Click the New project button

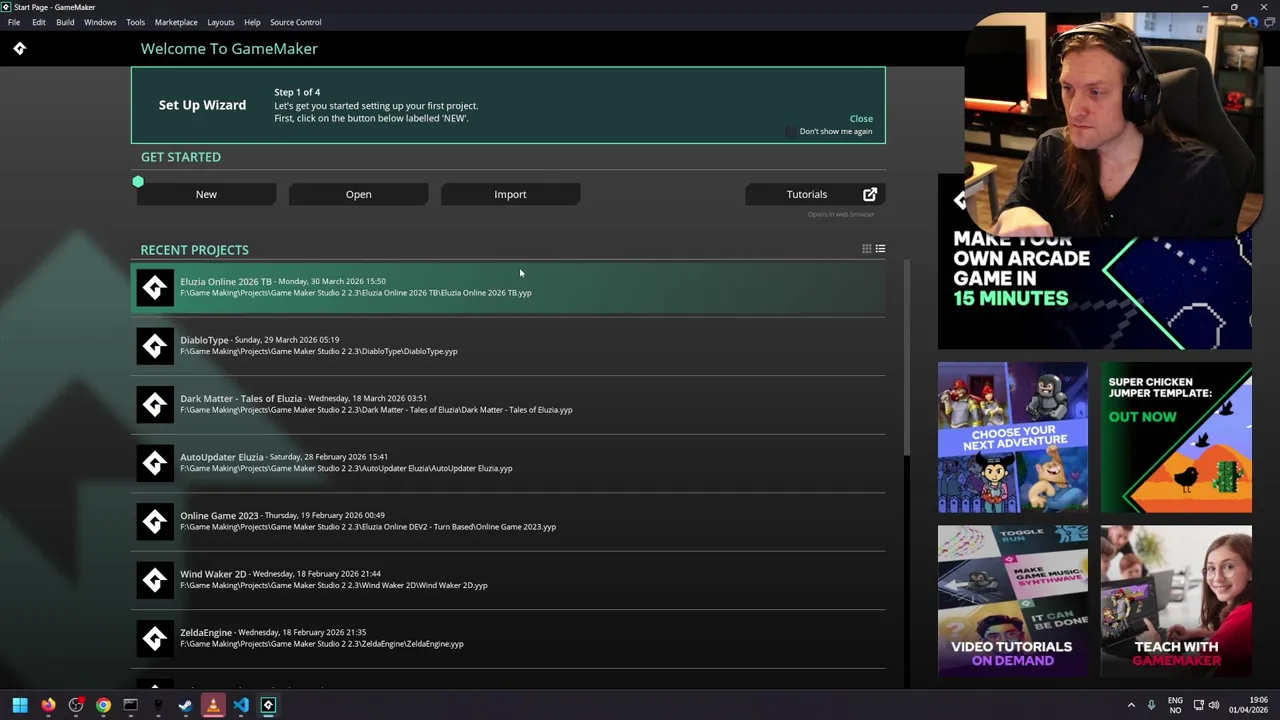pyautogui.click(x=206, y=194)
